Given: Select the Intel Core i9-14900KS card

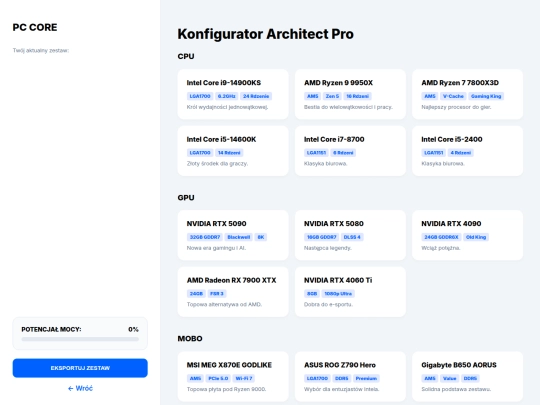Looking at the screenshot, I should tap(233, 94).
